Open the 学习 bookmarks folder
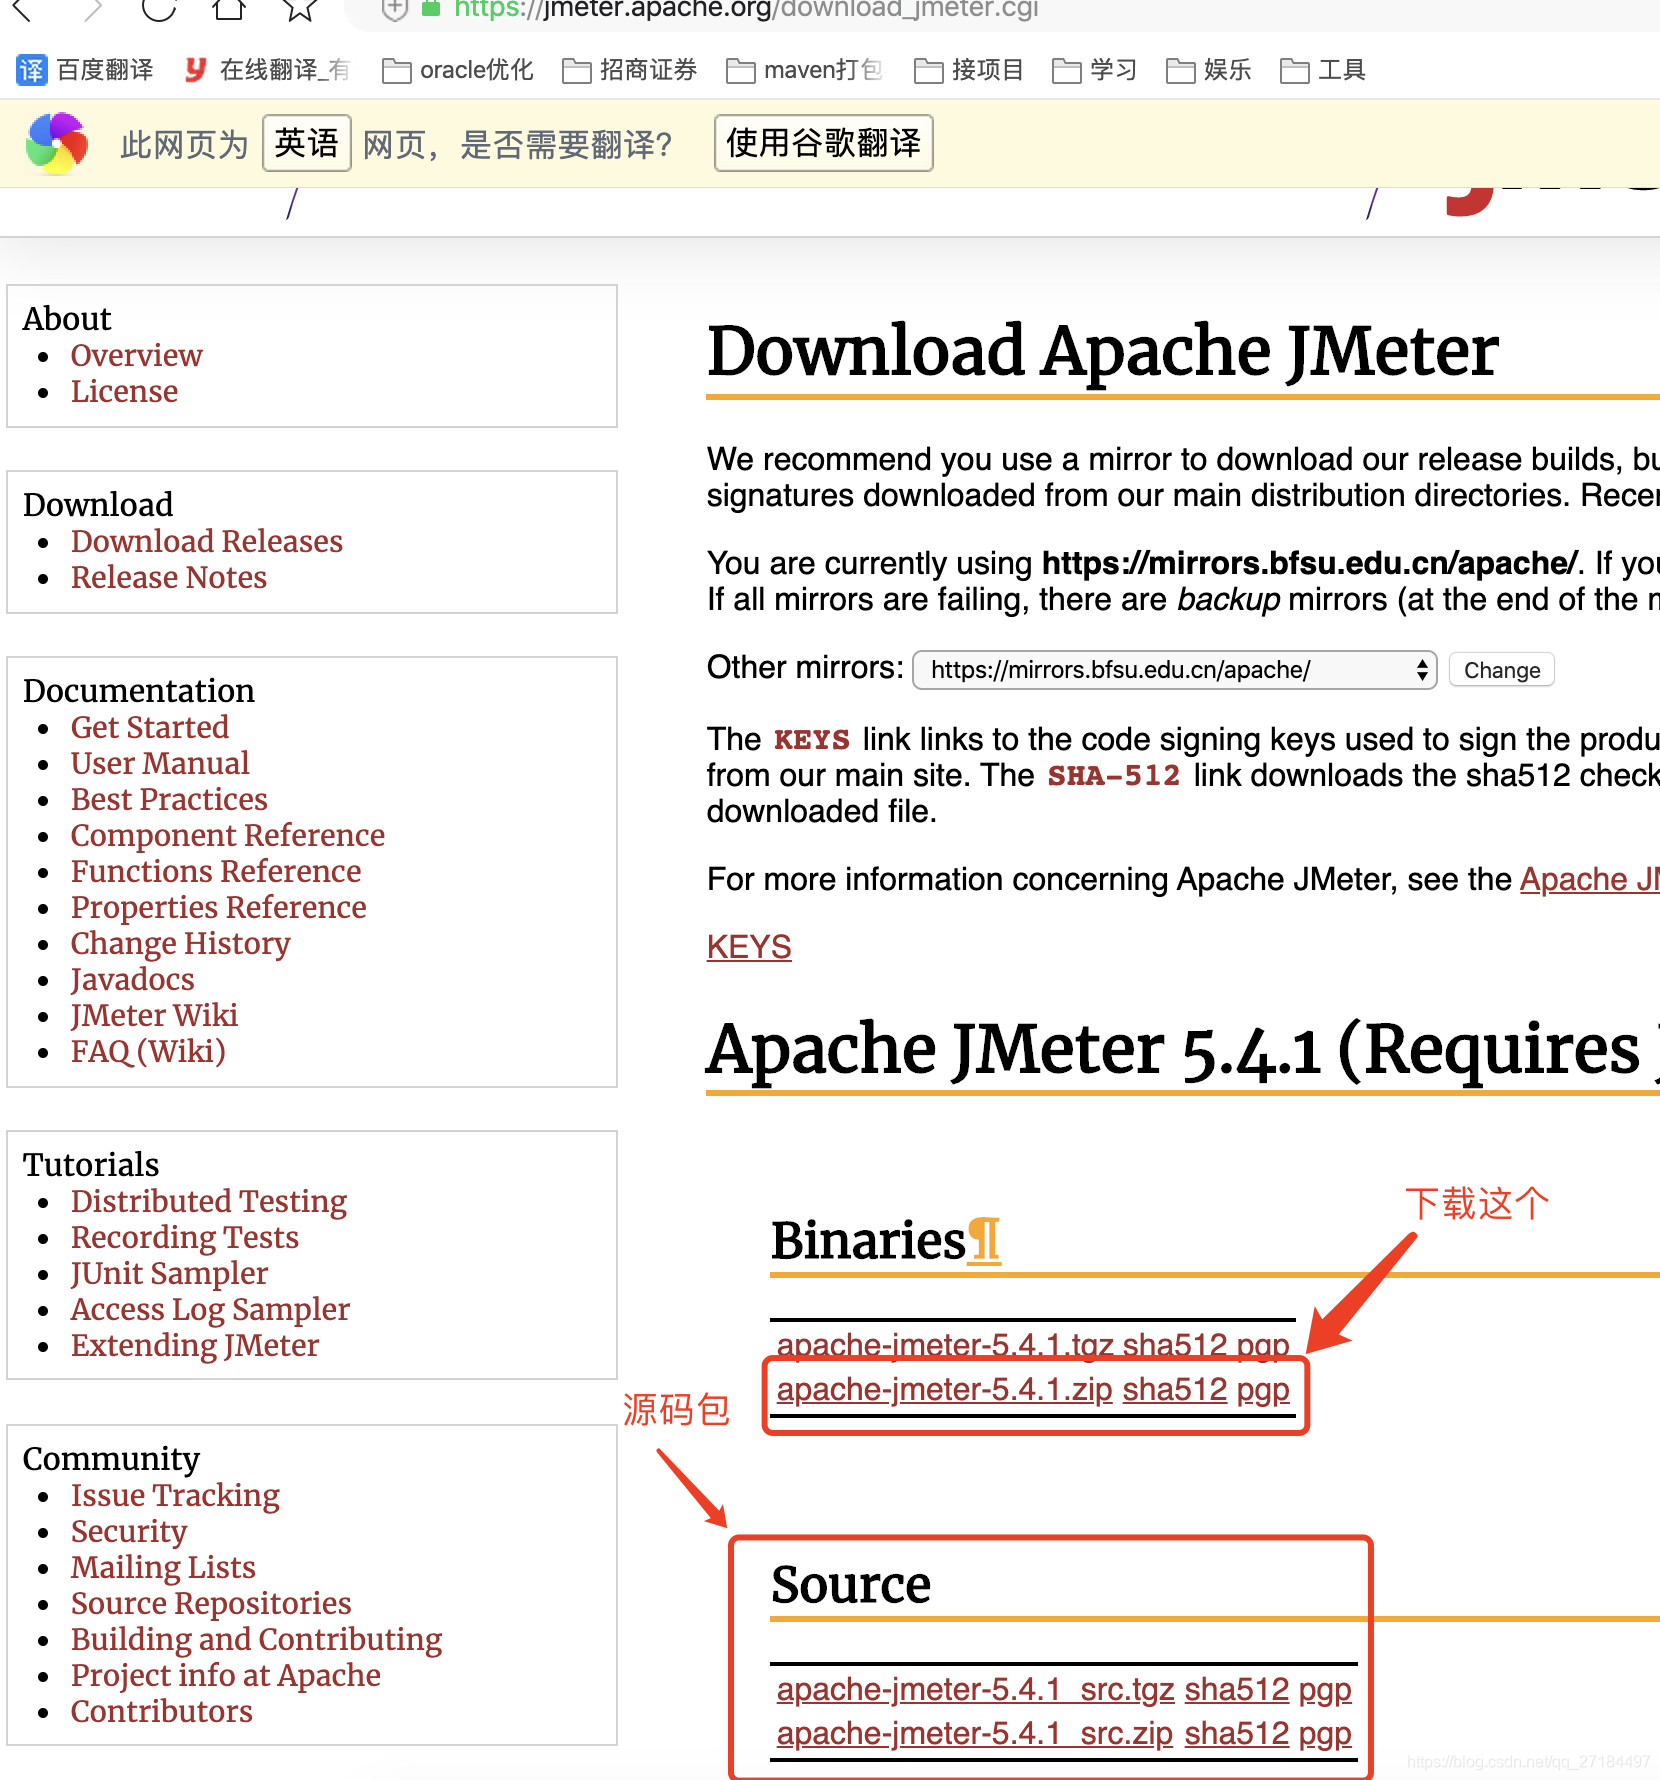This screenshot has height=1780, width=1660. coord(1095,70)
